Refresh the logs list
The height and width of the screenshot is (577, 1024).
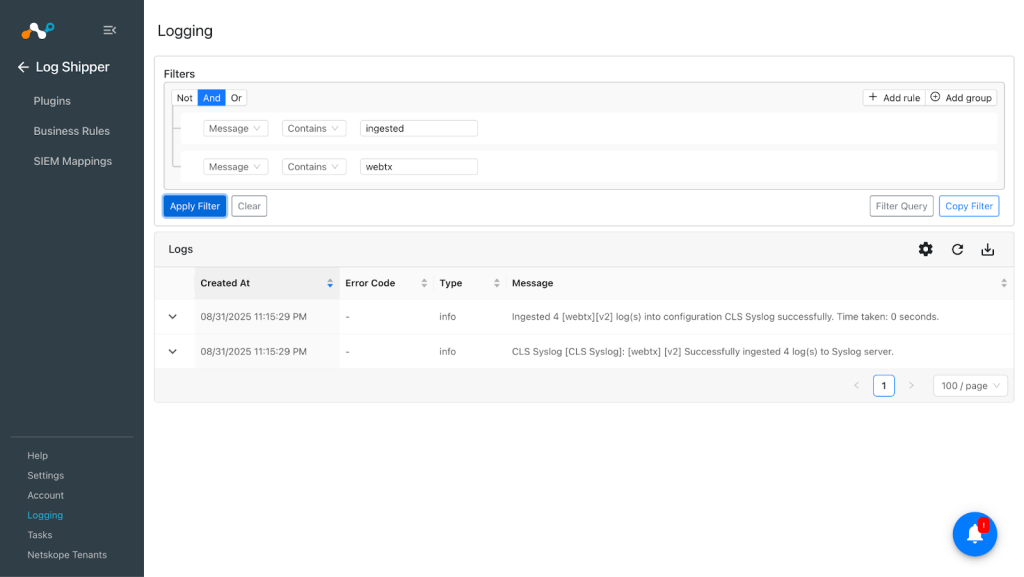click(957, 249)
